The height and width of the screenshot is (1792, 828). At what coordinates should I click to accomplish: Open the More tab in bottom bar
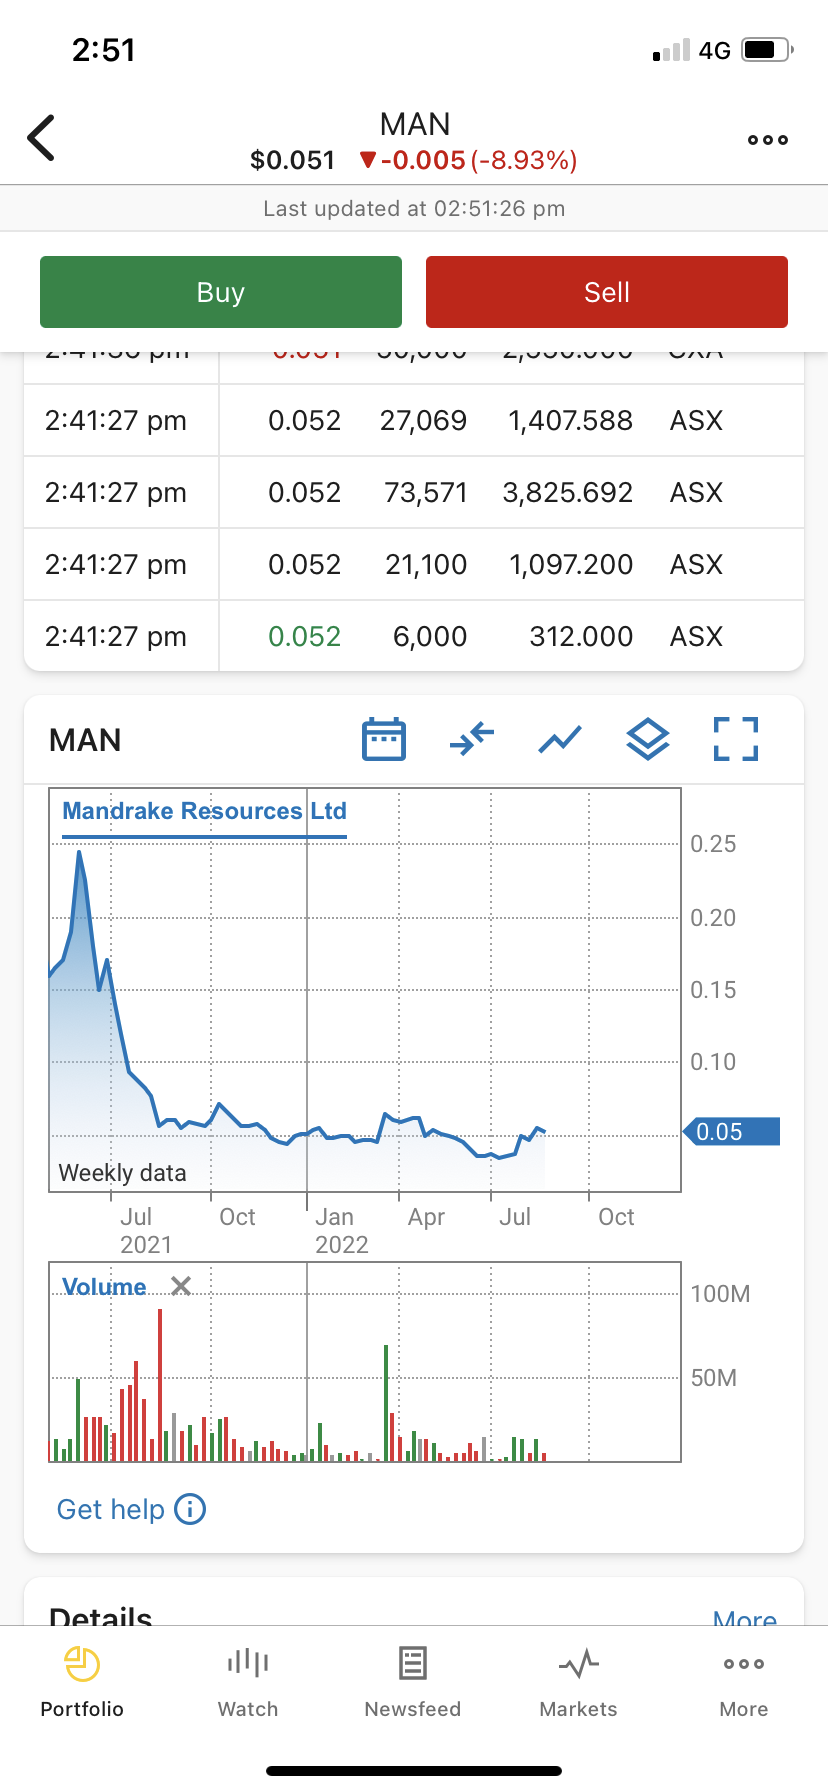[744, 1682]
